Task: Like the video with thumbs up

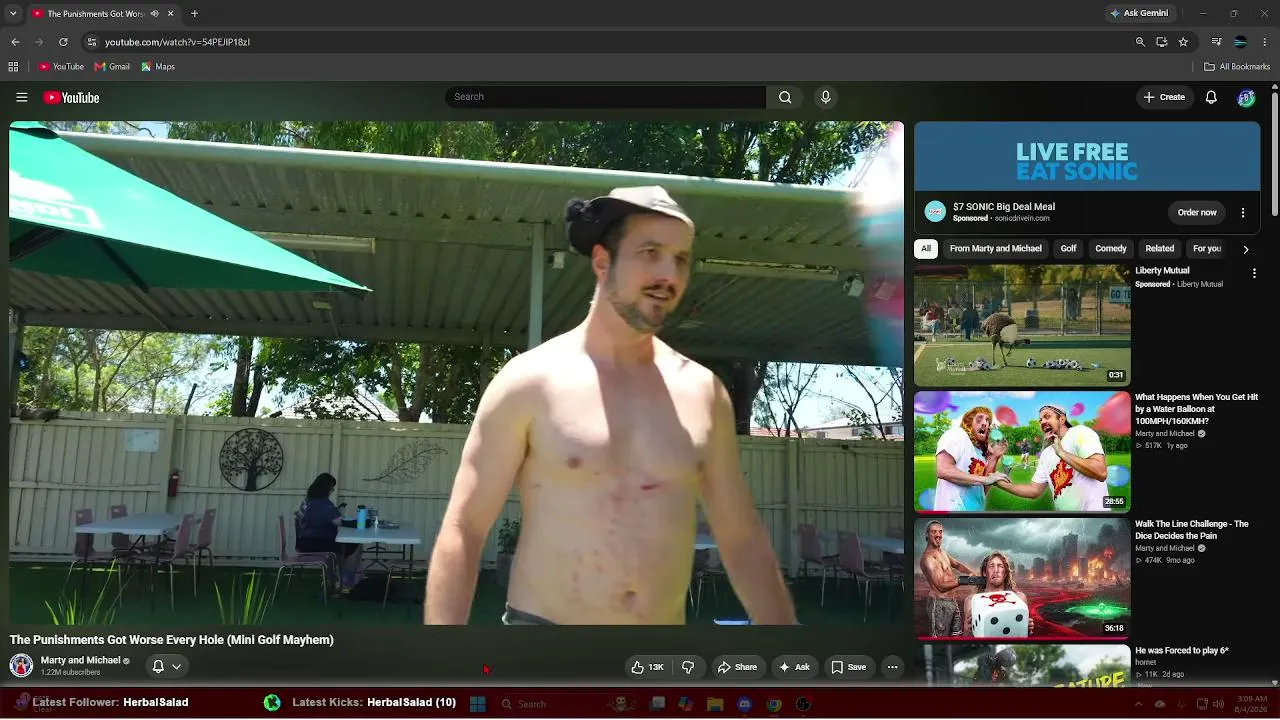Action: [x=647, y=667]
